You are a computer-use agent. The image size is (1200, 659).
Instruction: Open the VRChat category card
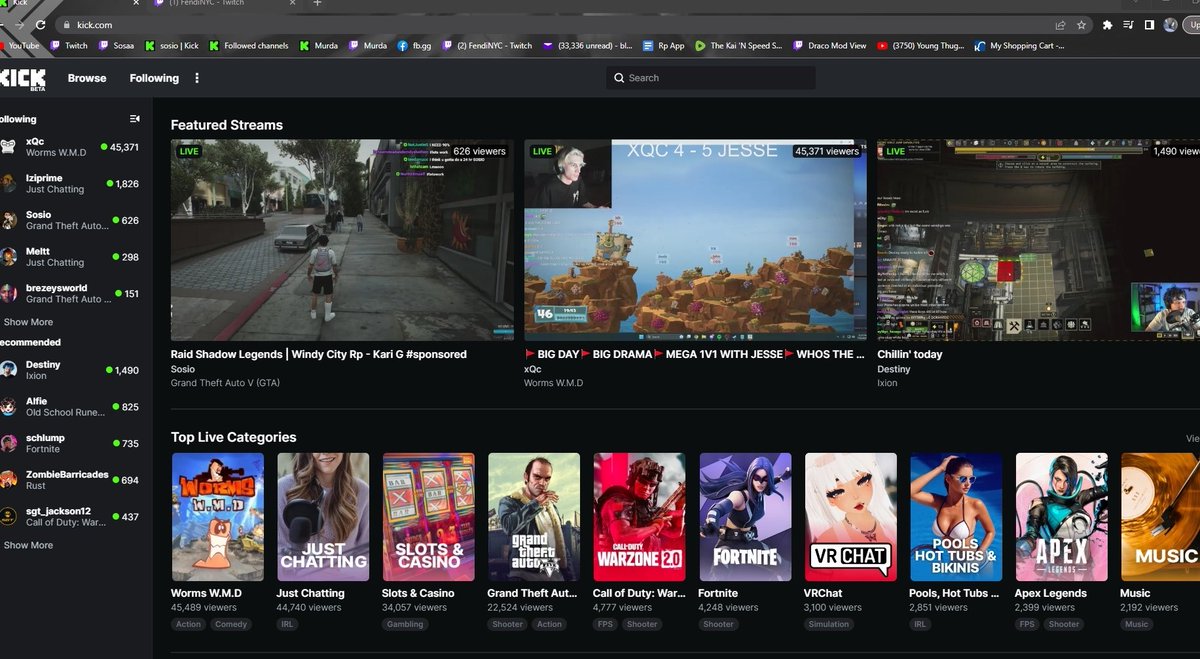click(850, 517)
